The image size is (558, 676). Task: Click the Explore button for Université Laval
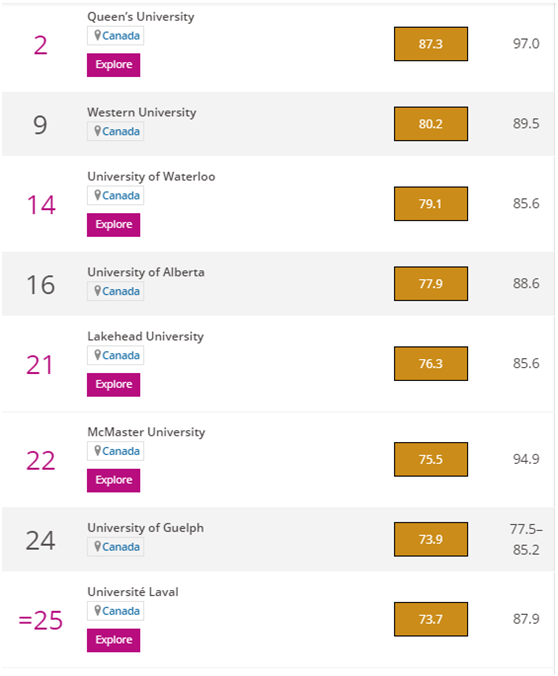(x=113, y=641)
